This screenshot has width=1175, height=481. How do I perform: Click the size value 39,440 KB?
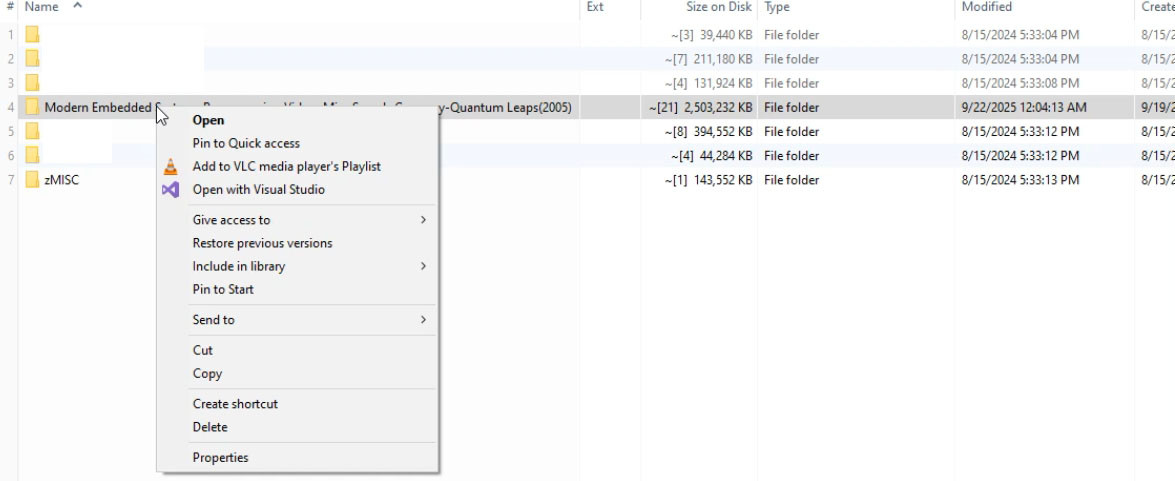pos(728,34)
